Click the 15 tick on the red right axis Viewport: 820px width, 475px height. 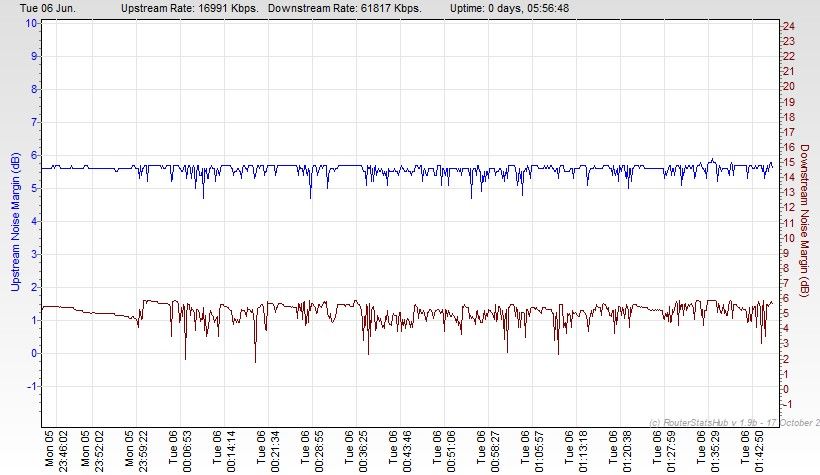pyautogui.click(x=788, y=162)
